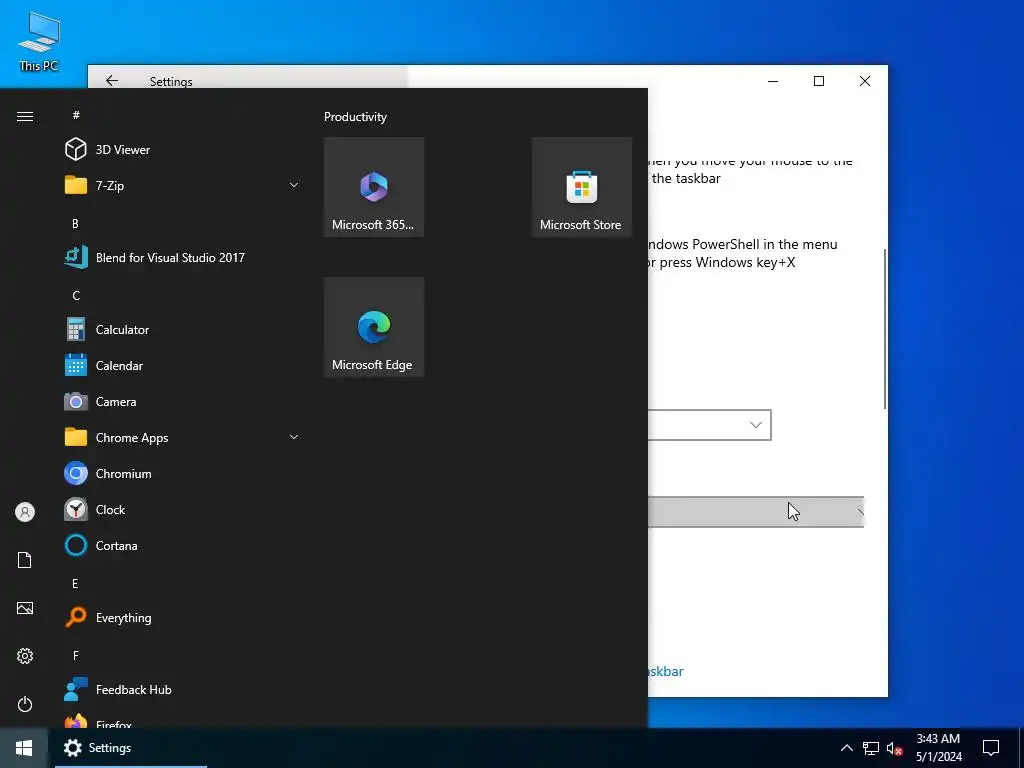The height and width of the screenshot is (768, 1024).
Task: Launch the Camera app icon
Action: tap(76, 401)
